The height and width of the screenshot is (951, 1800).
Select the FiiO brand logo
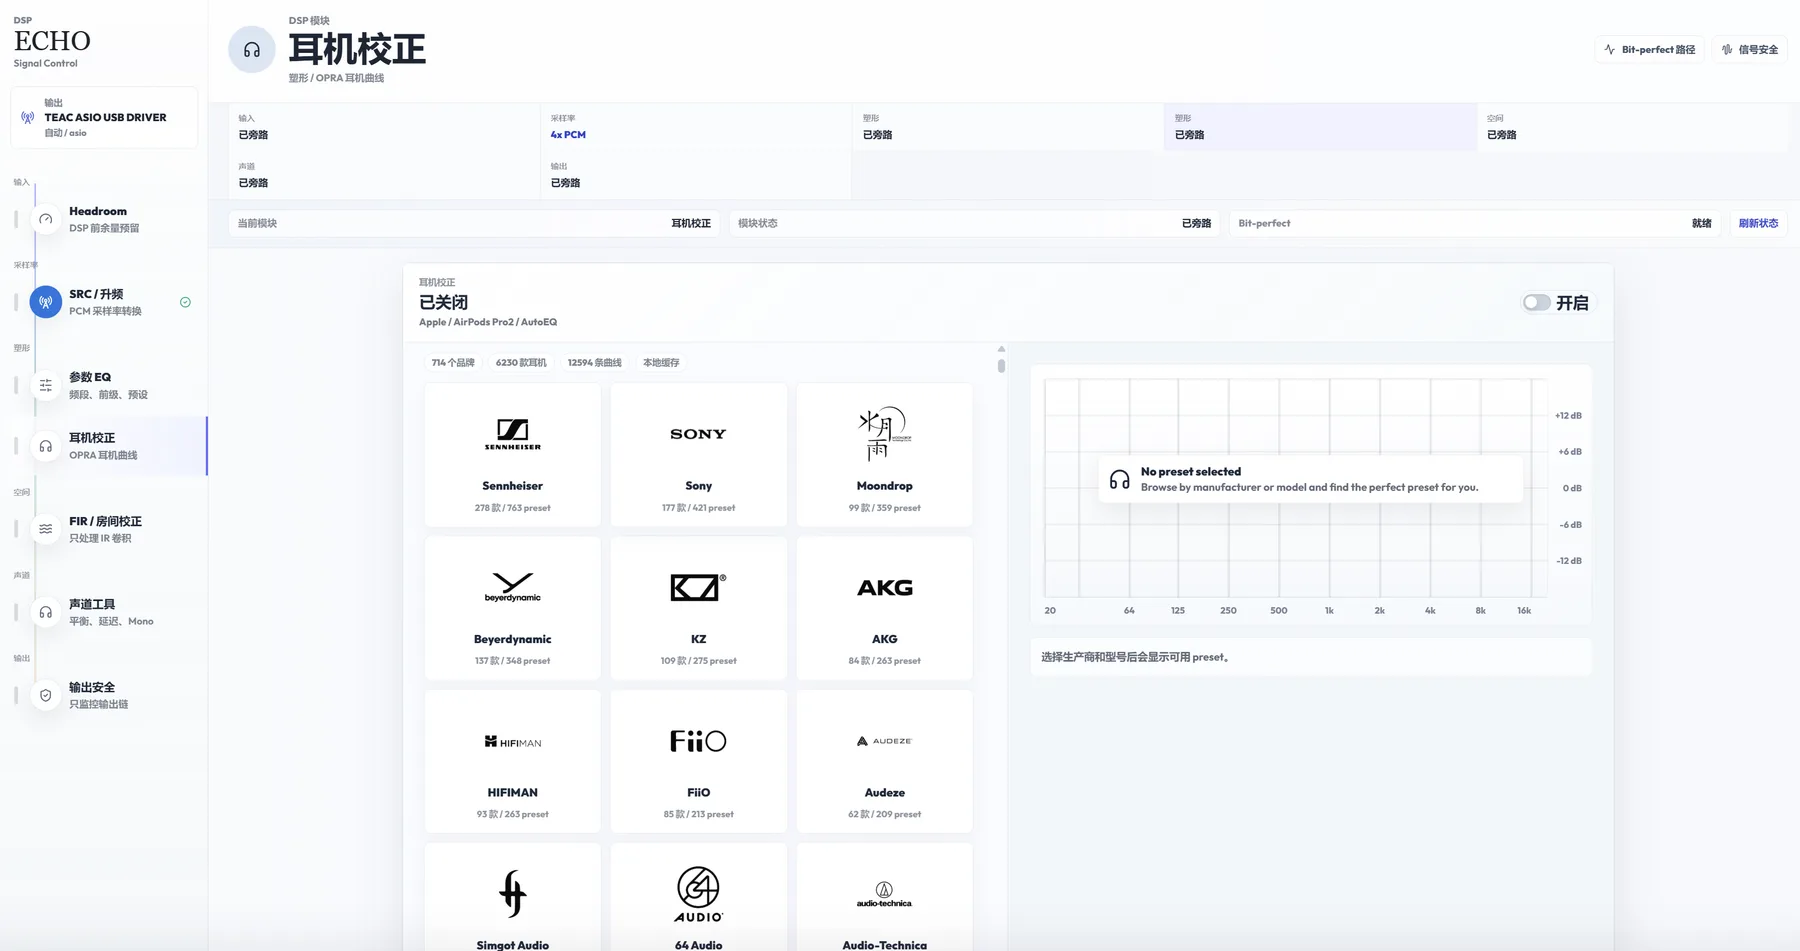[x=698, y=741]
